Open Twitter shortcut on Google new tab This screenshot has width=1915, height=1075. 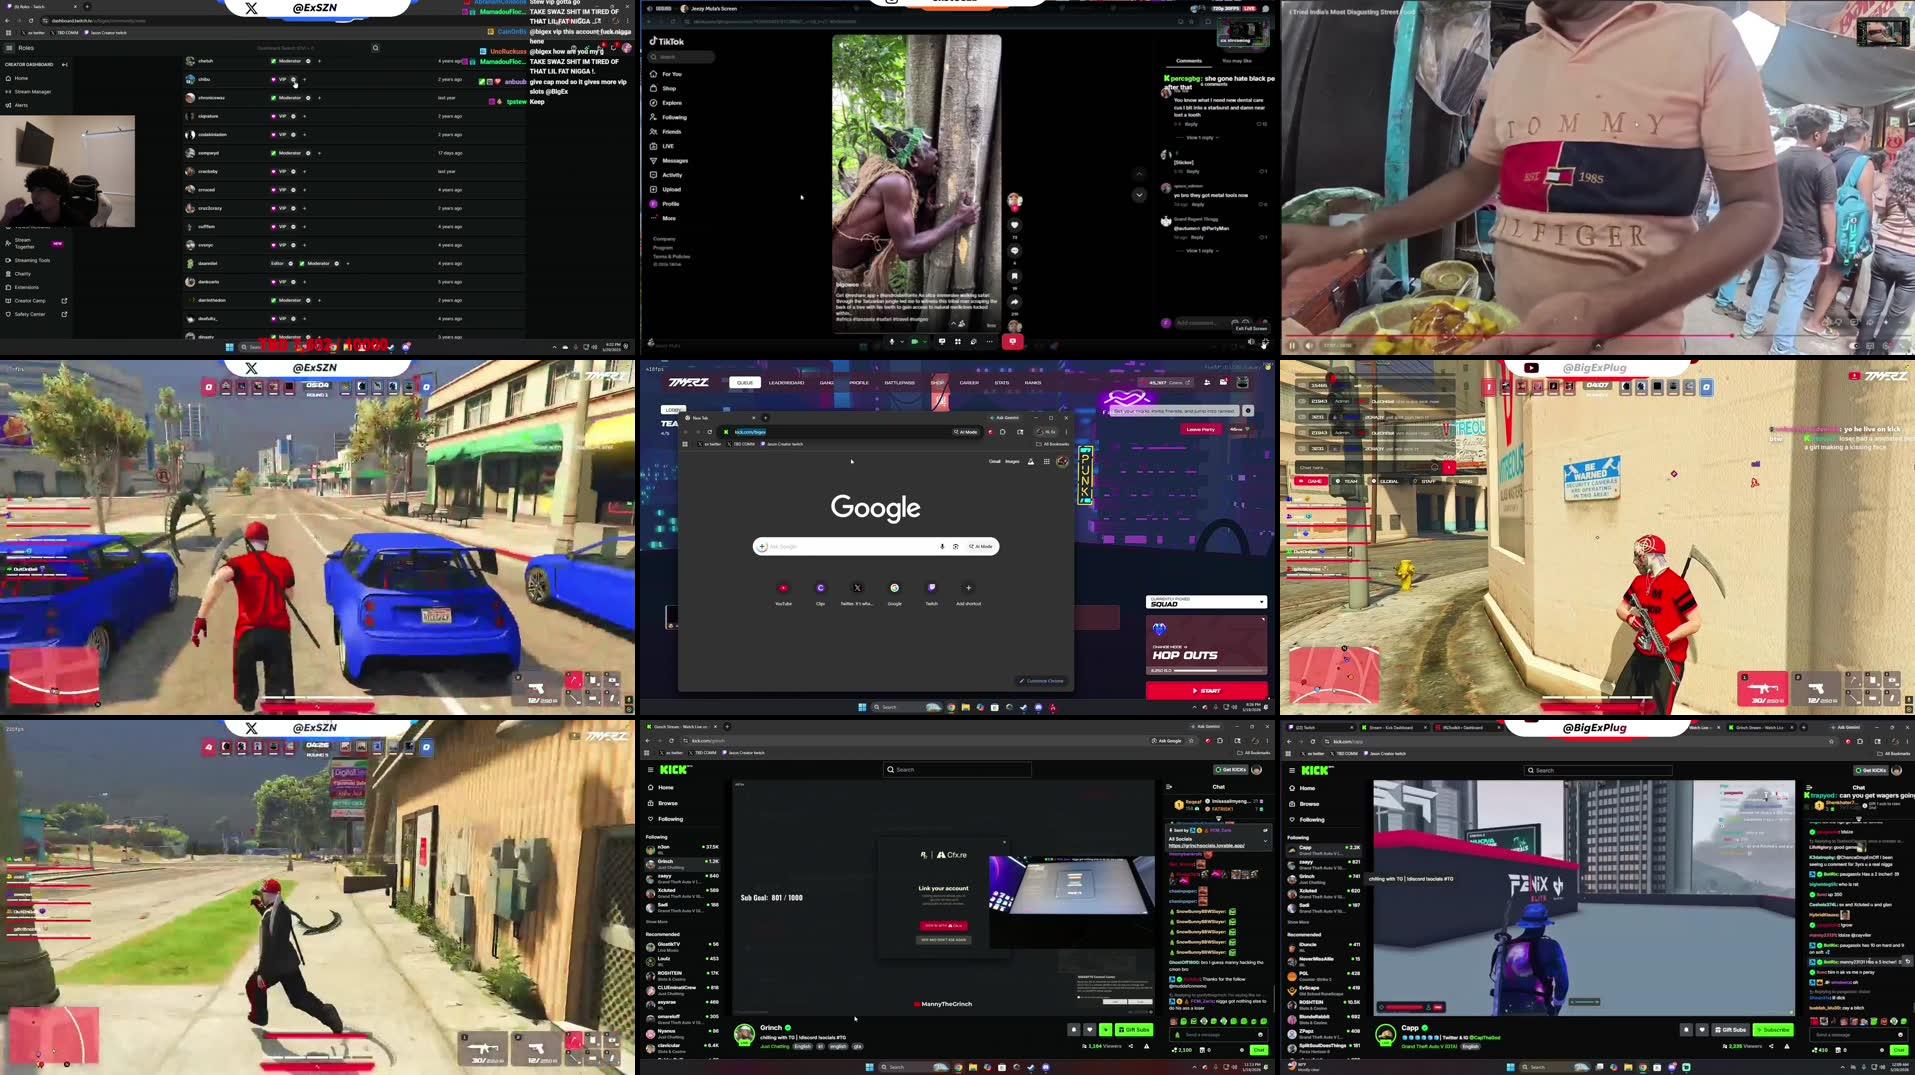pos(857,593)
